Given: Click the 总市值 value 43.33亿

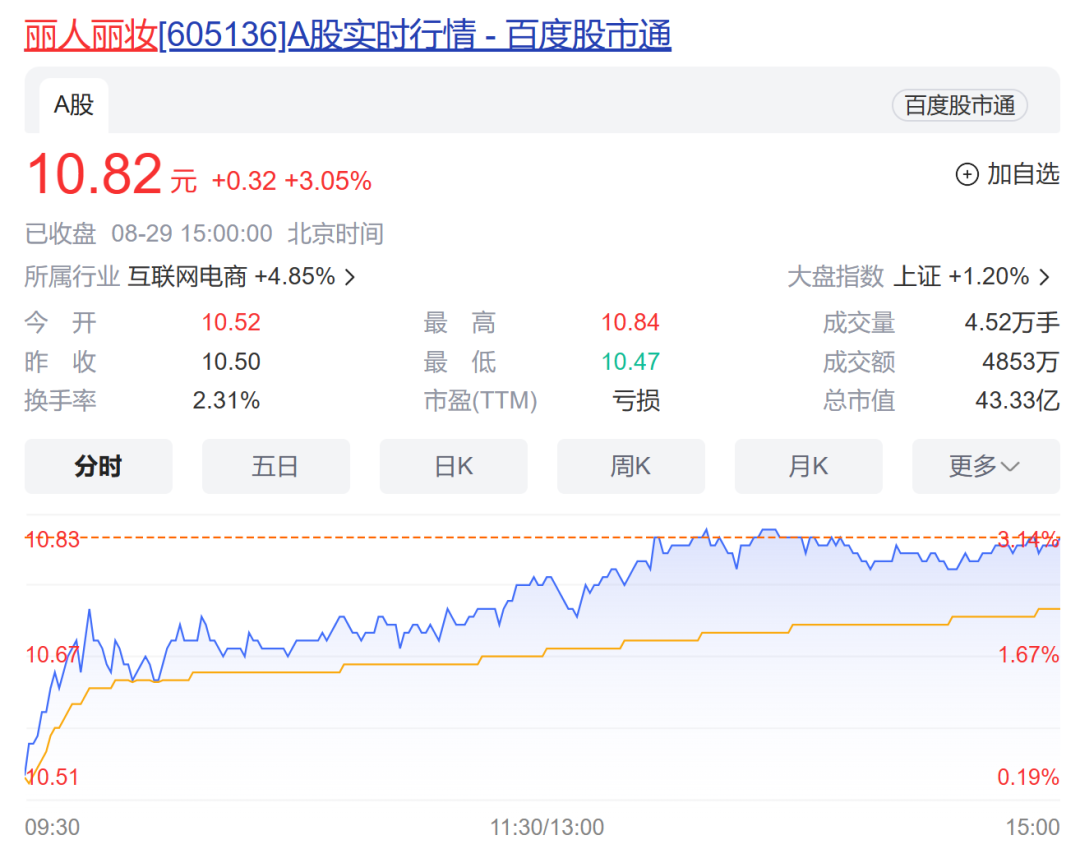Looking at the screenshot, I should click(x=1017, y=400).
